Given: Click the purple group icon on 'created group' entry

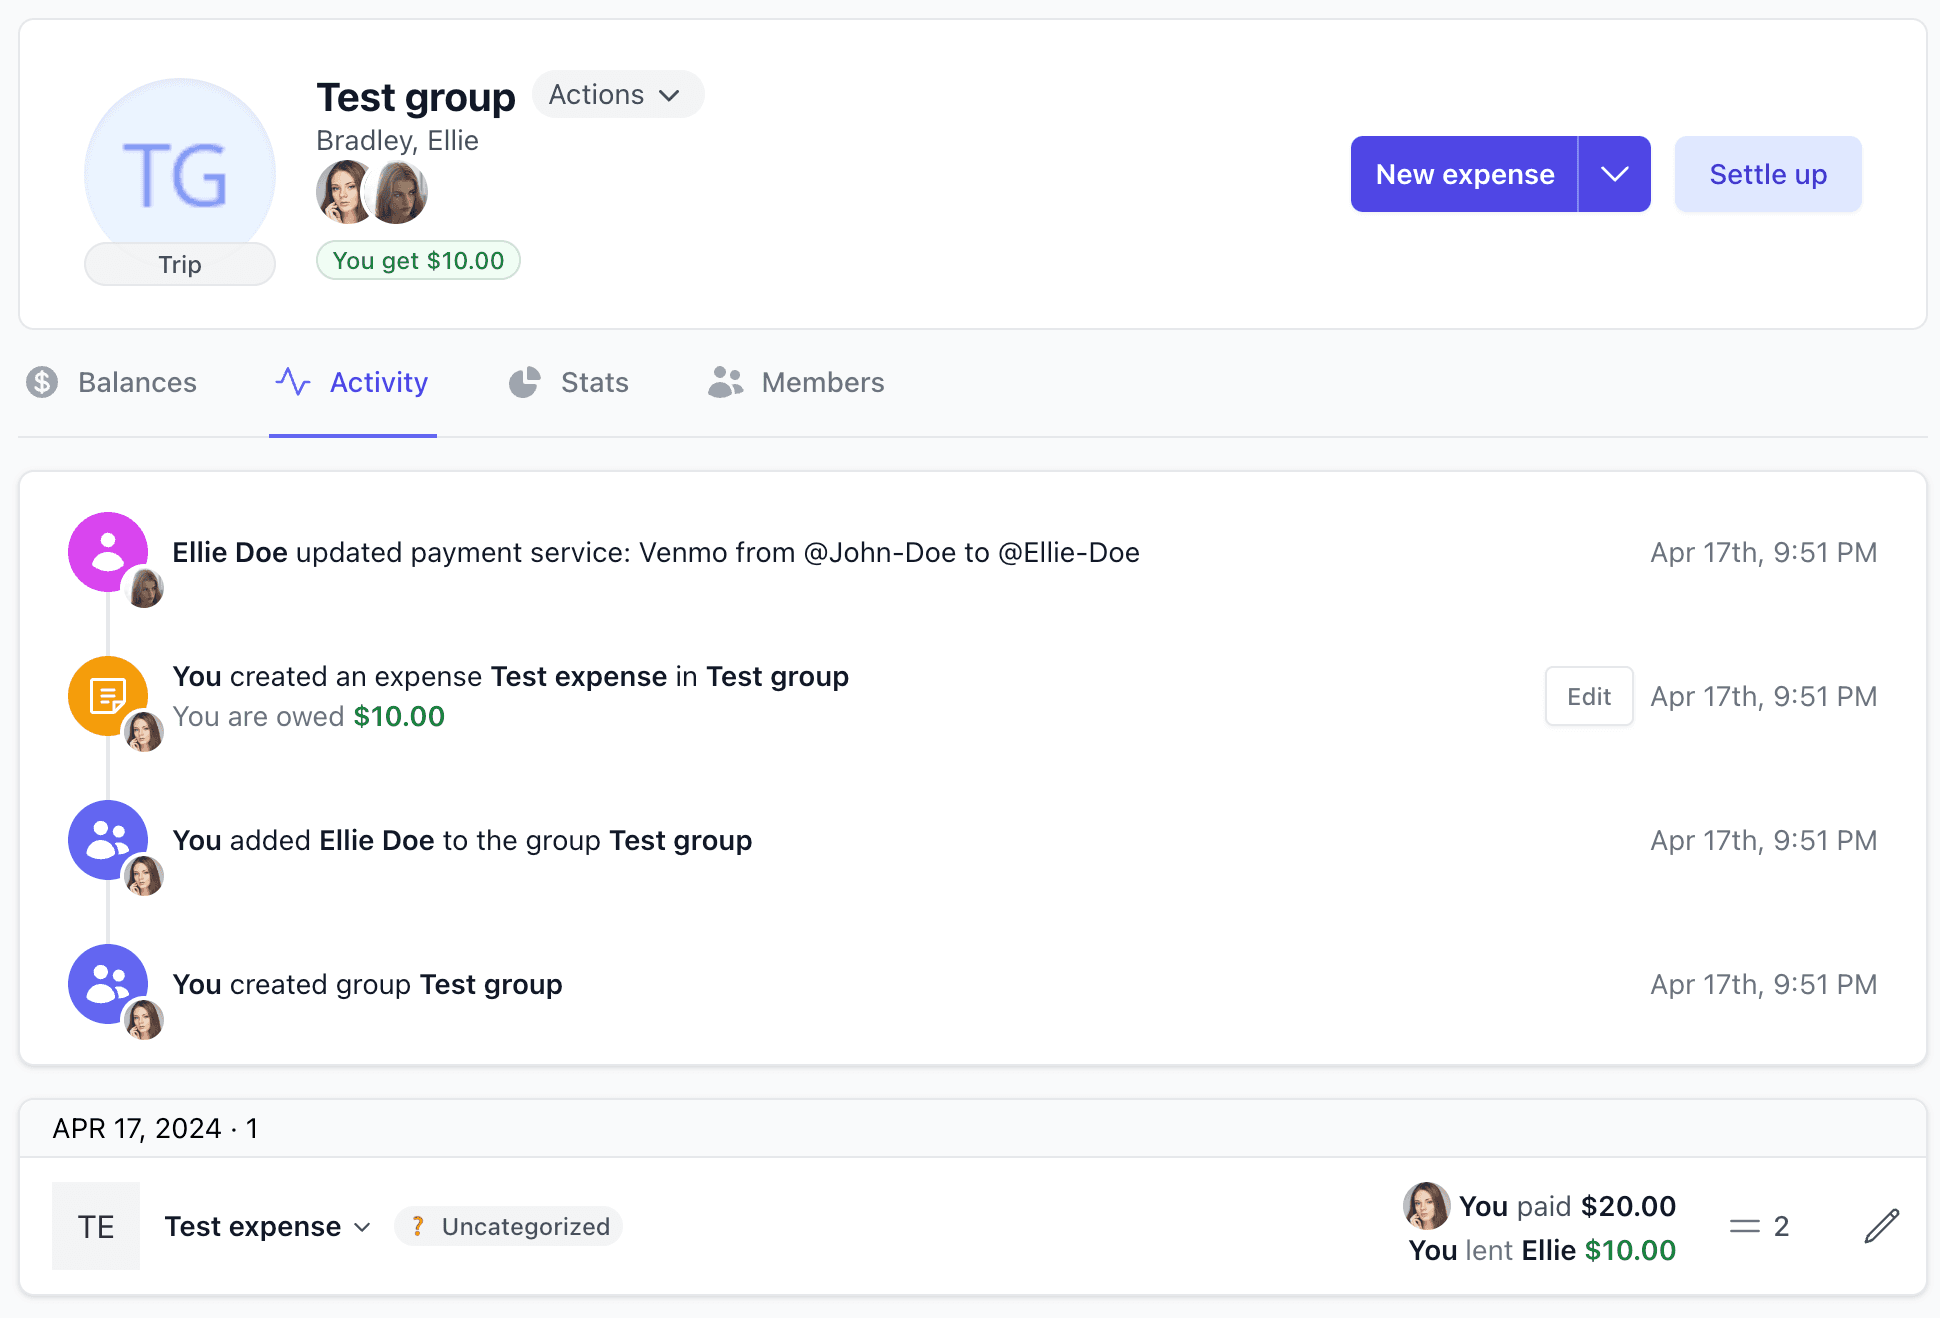Looking at the screenshot, I should [x=106, y=983].
